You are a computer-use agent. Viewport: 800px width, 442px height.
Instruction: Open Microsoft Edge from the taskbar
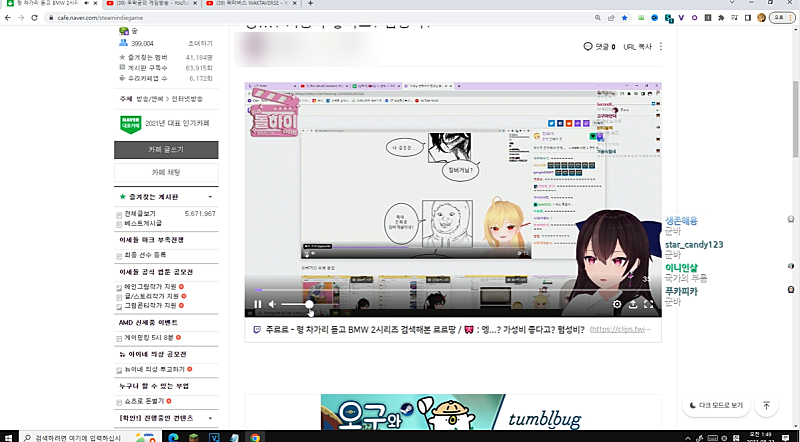(173, 437)
